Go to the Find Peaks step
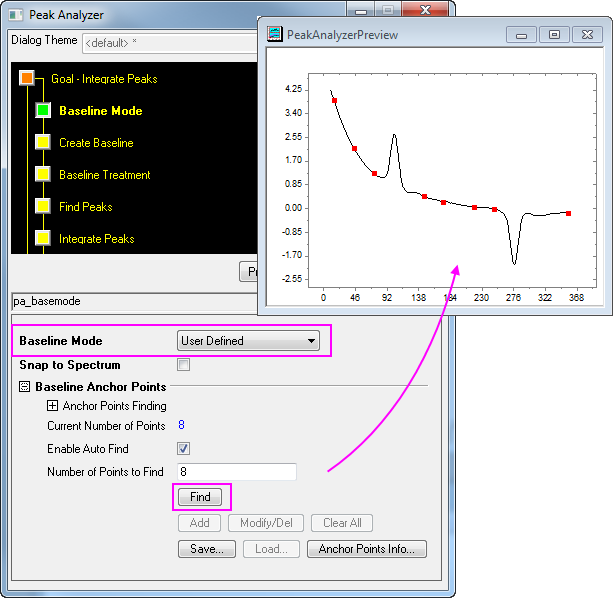 click(86, 207)
